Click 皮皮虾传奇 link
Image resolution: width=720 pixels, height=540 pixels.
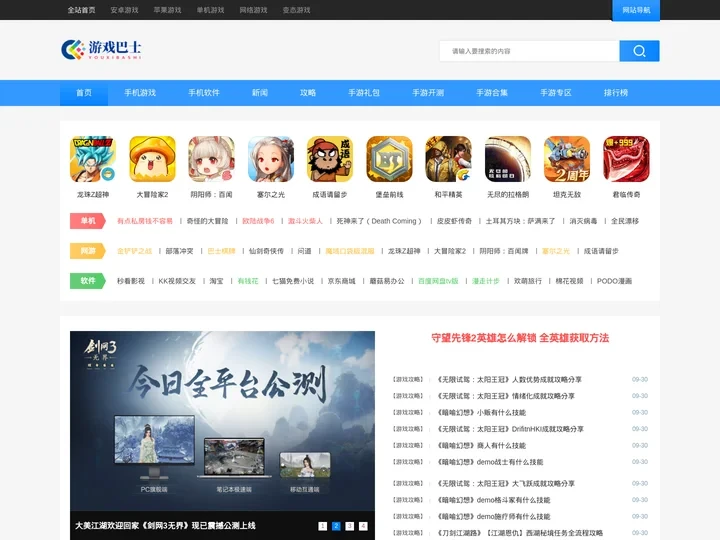click(454, 221)
